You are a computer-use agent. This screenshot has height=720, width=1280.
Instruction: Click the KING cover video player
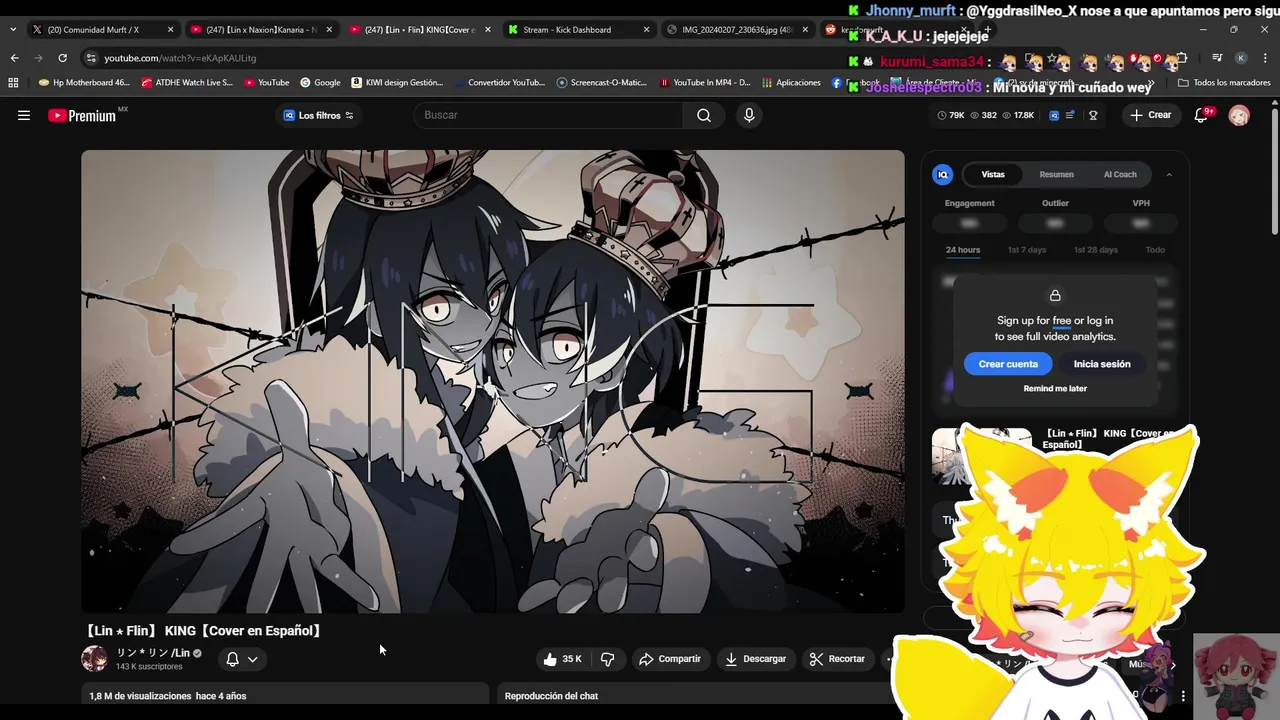(x=493, y=381)
